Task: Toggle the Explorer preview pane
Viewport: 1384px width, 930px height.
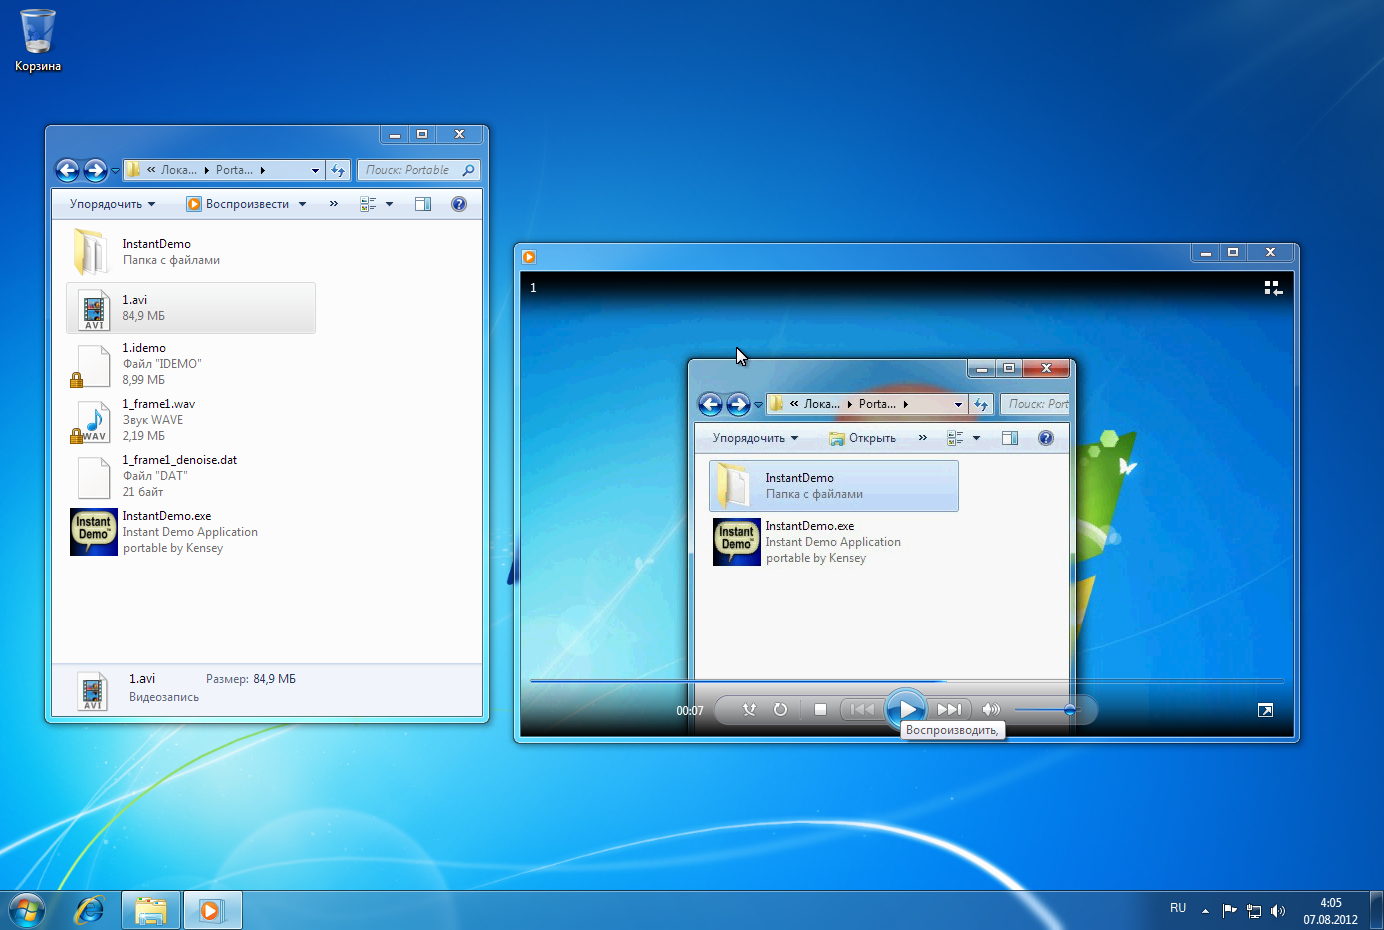Action: pyautogui.click(x=423, y=204)
